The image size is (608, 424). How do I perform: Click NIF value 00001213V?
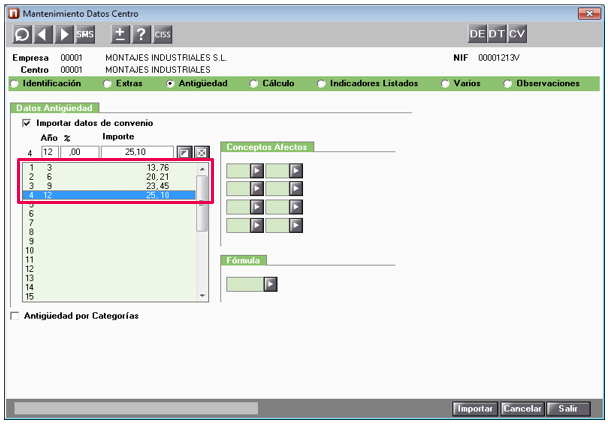tap(499, 58)
